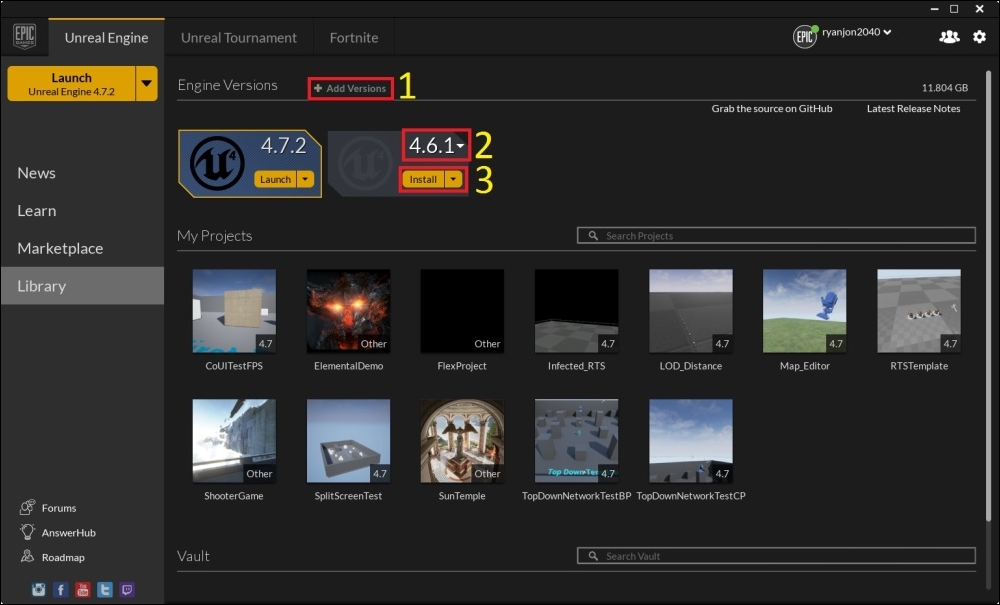1000x605 pixels.
Task: Expand the main Launch button dropdown arrow
Action: [147, 84]
